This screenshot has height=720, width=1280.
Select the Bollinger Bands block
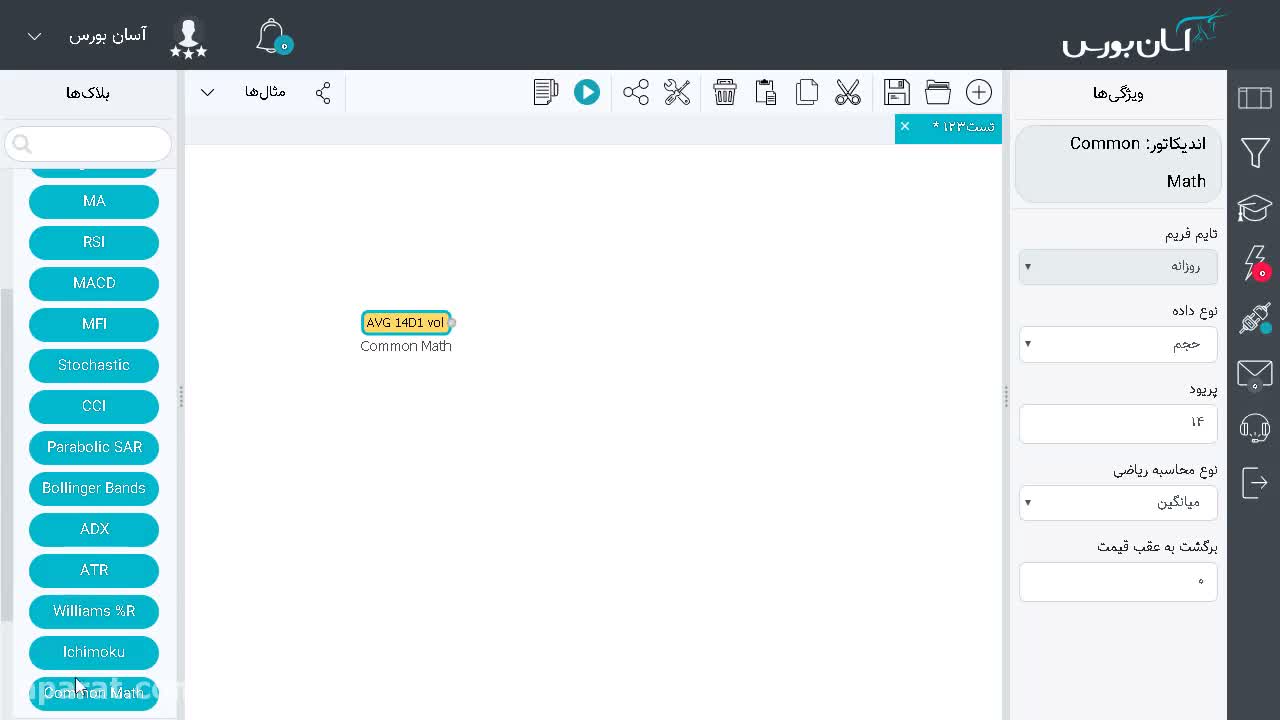click(x=94, y=488)
